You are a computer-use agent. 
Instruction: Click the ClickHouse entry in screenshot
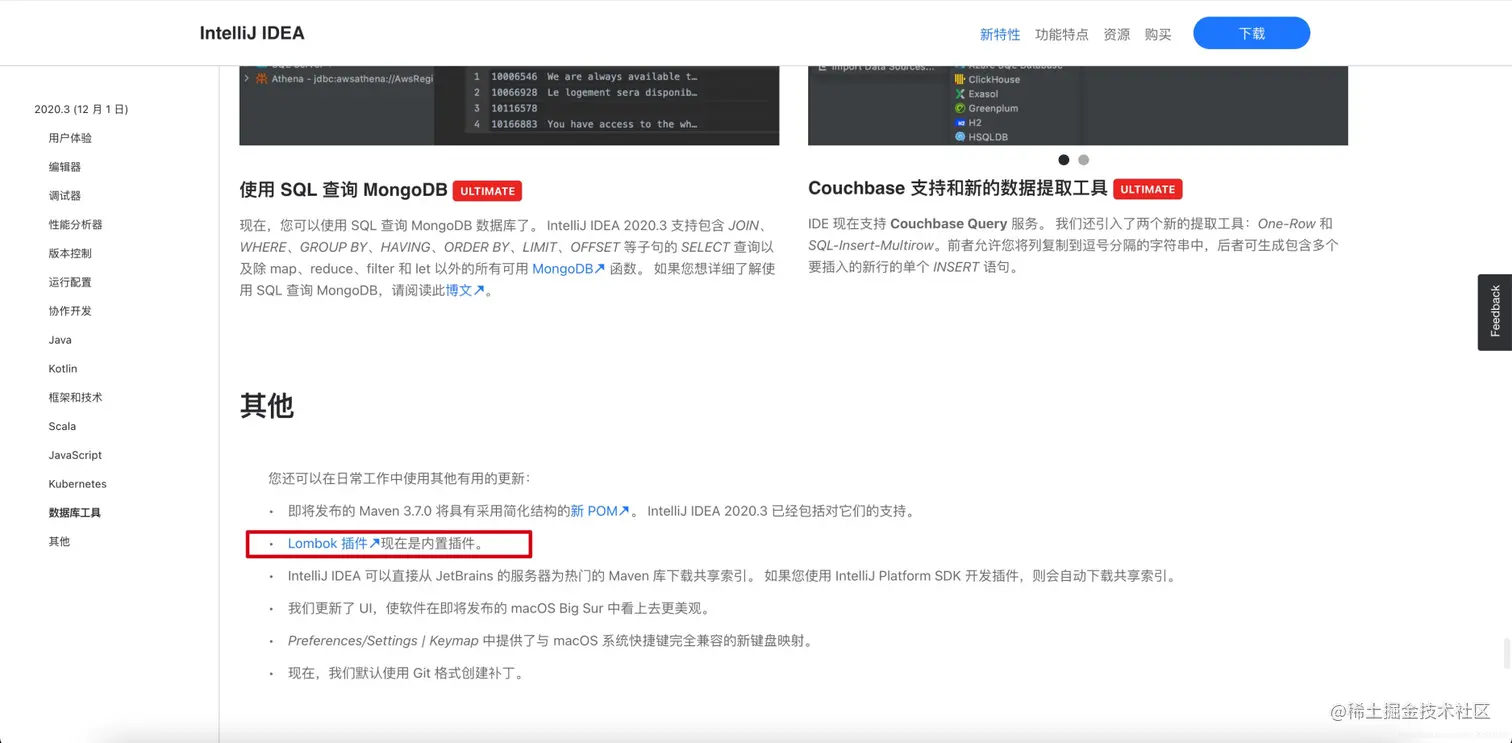987,80
